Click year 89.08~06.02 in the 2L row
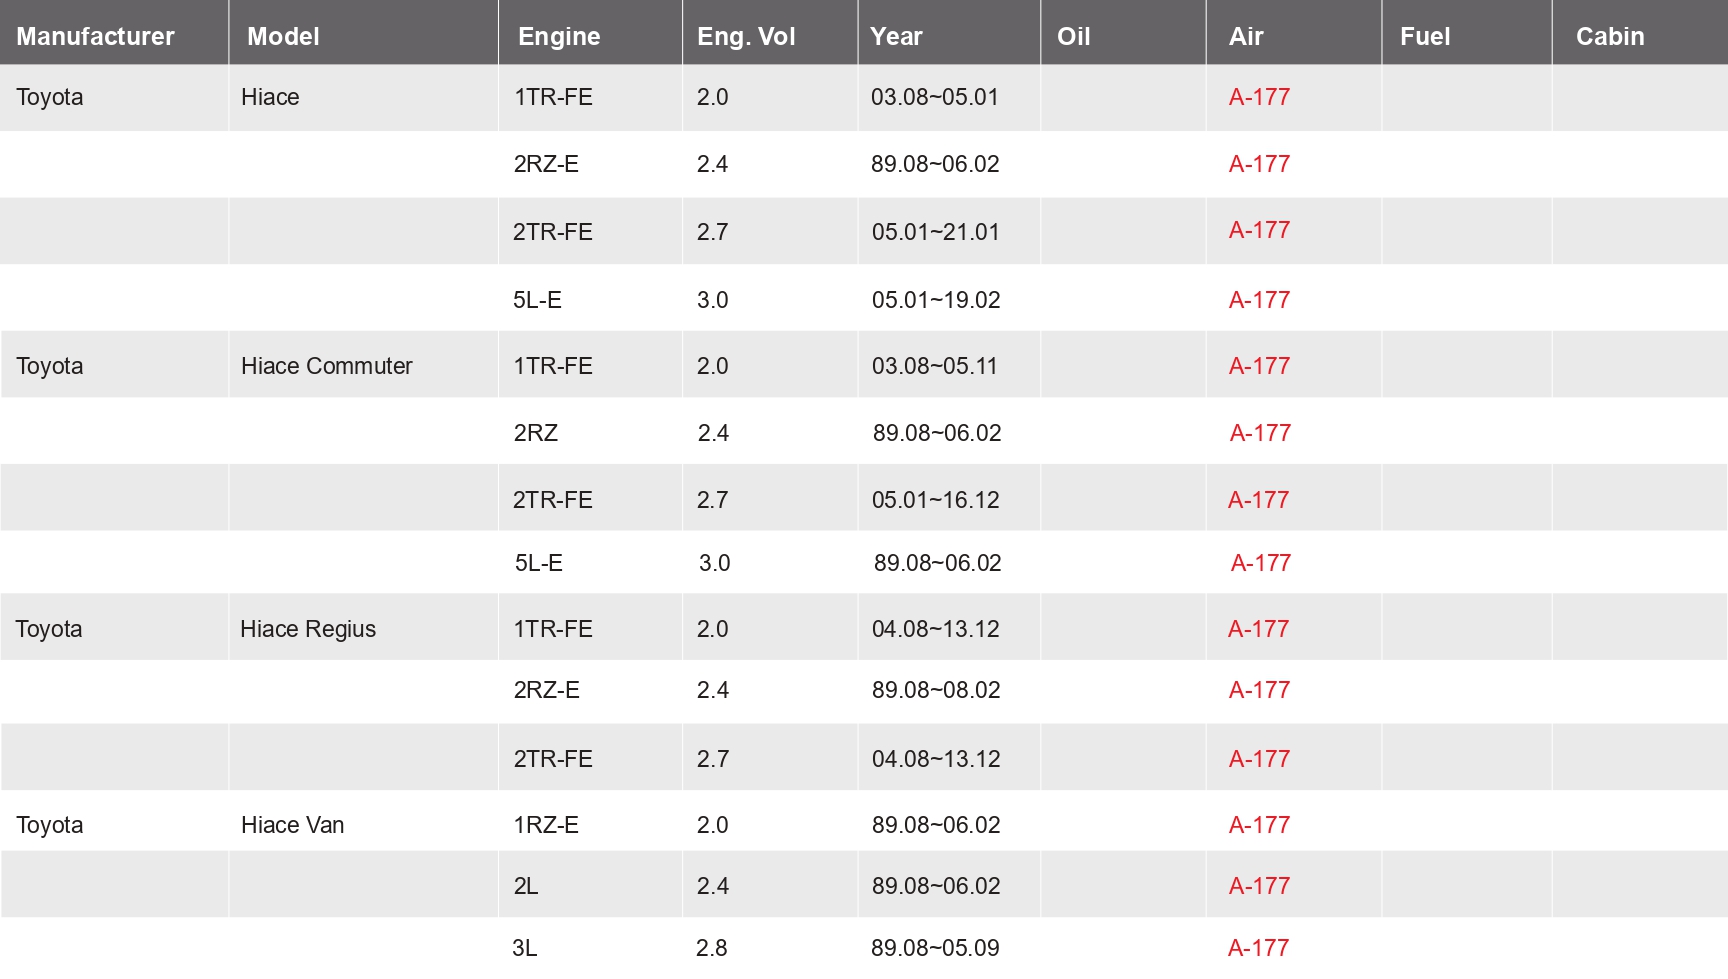 click(x=935, y=886)
